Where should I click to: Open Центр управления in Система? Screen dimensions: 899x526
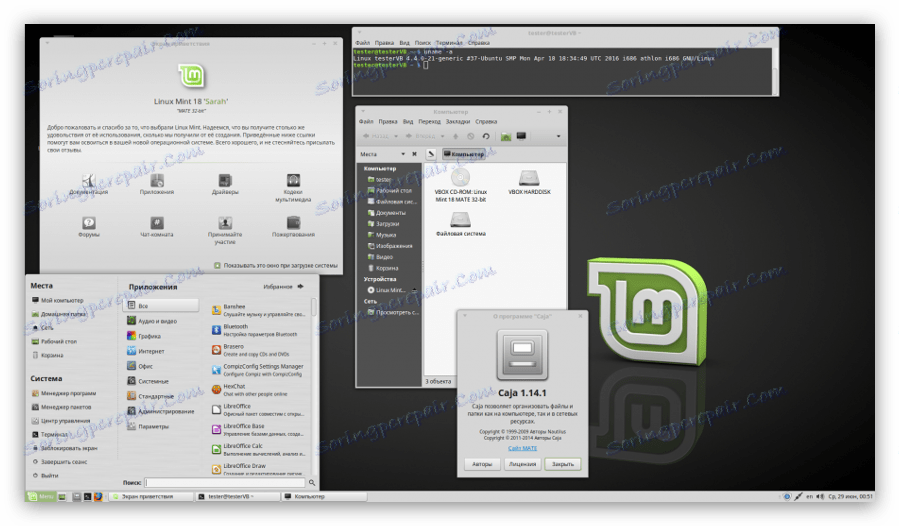(61, 420)
